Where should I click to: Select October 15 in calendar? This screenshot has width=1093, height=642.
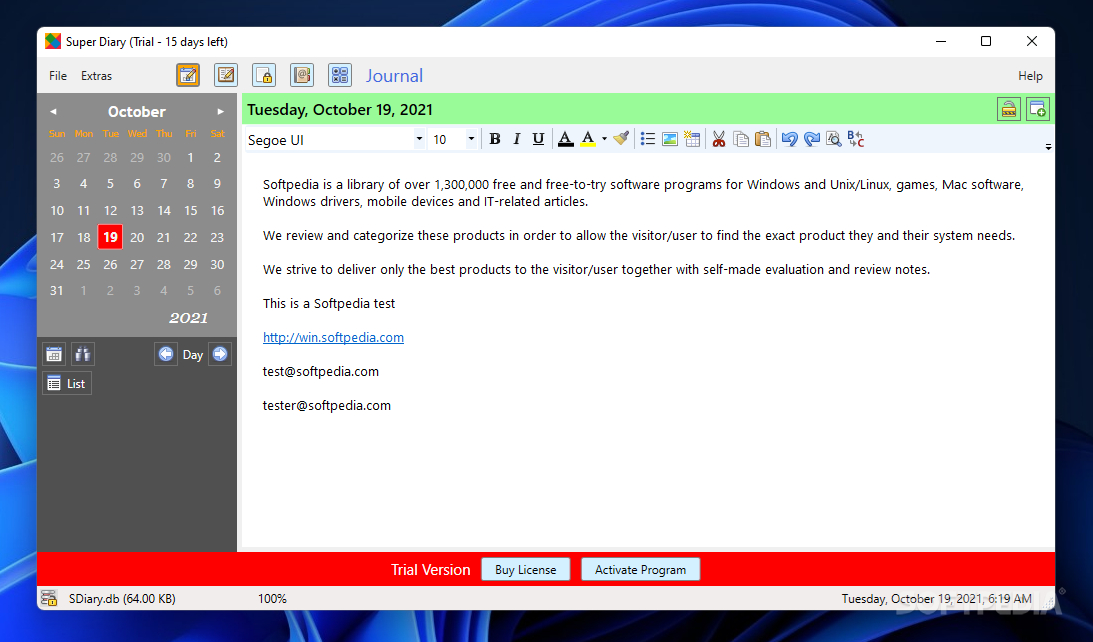coord(190,211)
